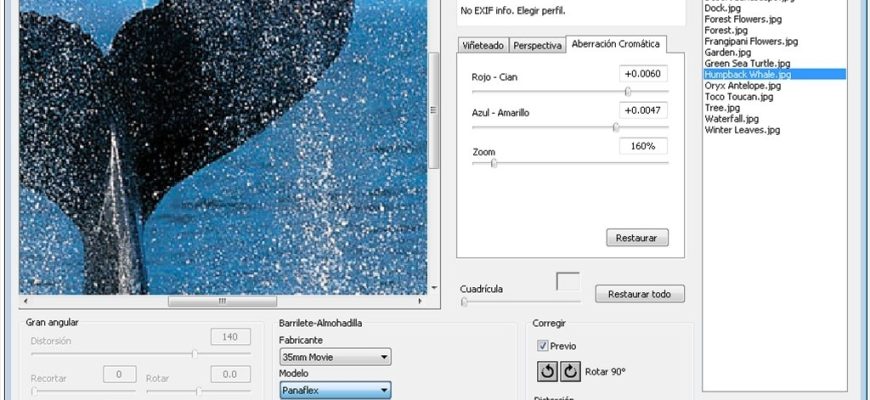Click the Rojo - Cian value field

pyautogui.click(x=643, y=74)
